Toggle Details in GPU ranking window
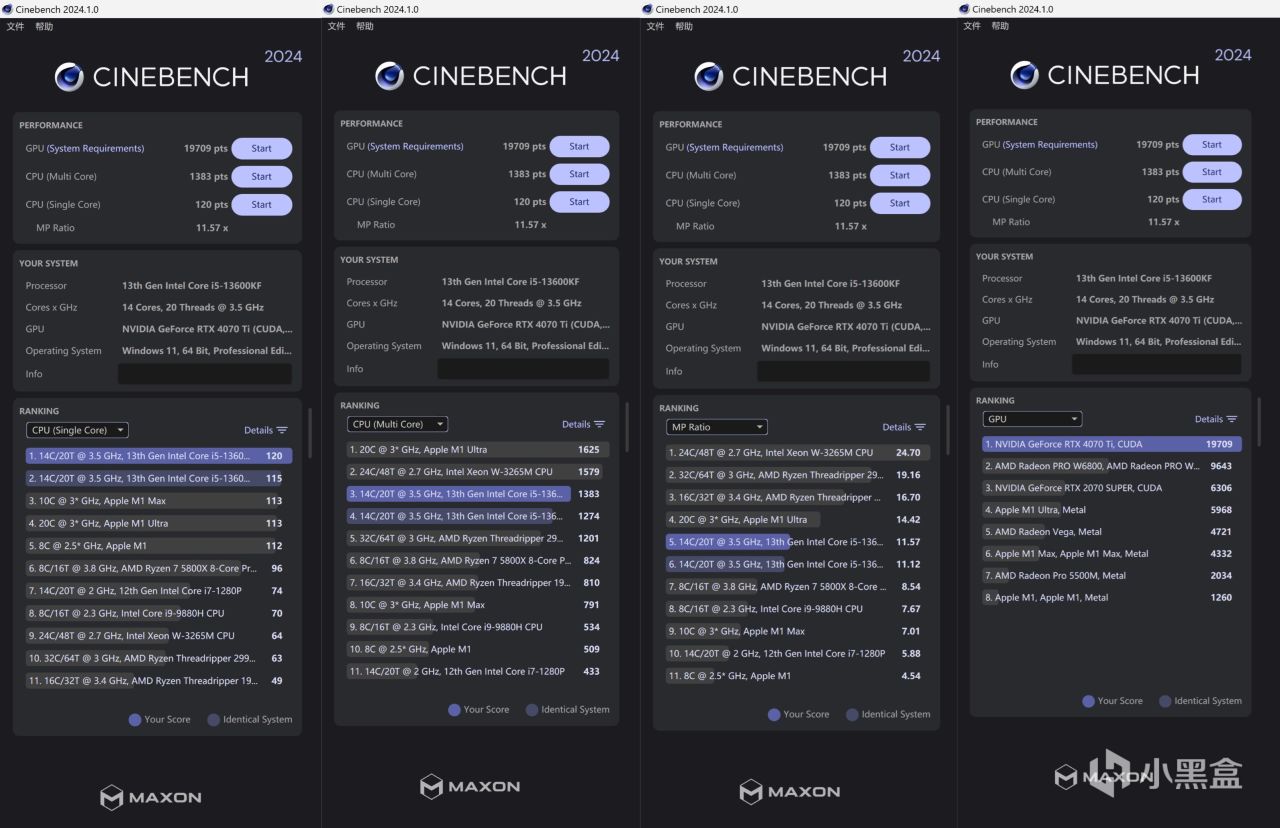Viewport: 1280px width, 828px height. coord(1216,419)
